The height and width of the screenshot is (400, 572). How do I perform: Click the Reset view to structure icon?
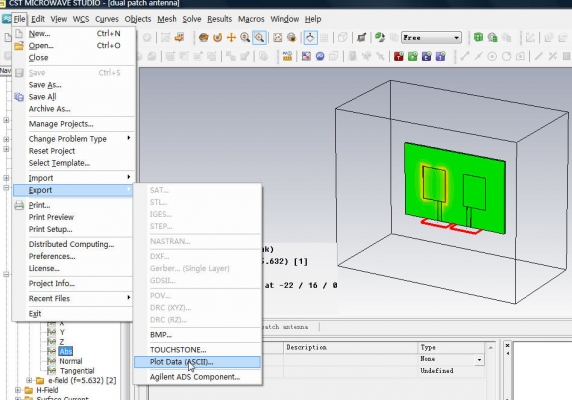tap(291, 37)
